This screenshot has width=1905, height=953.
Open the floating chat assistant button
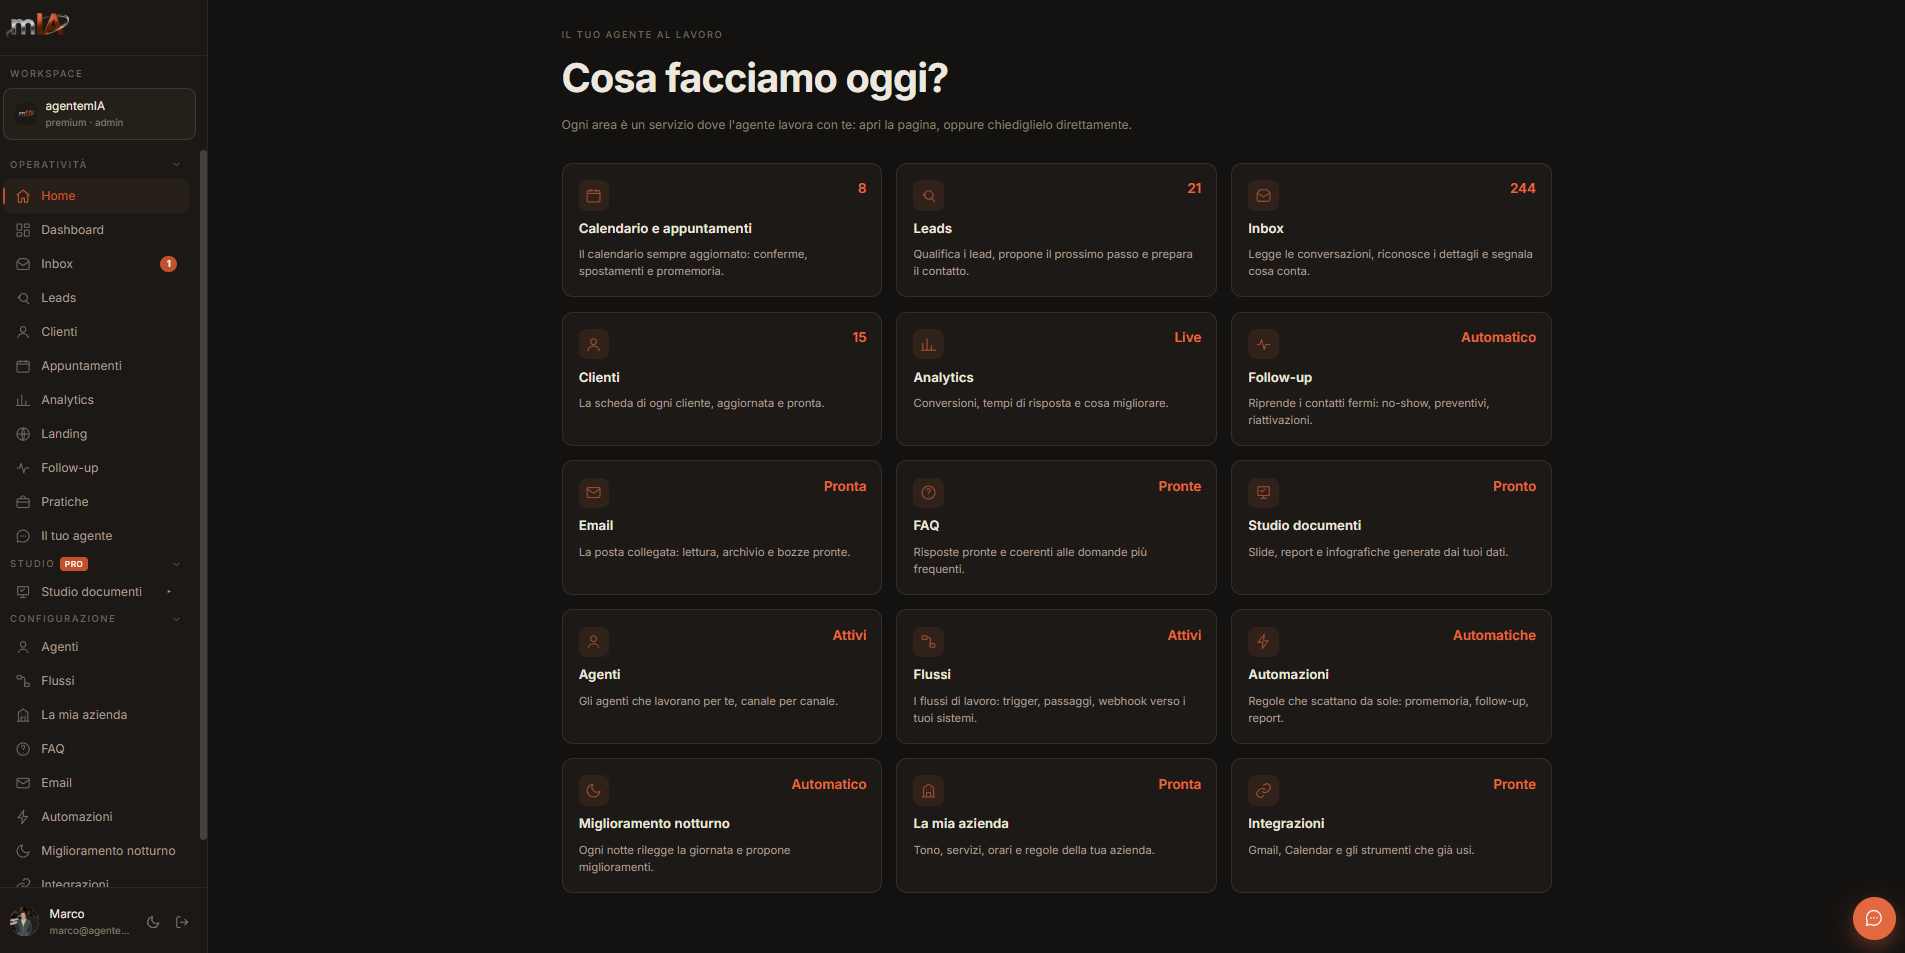1874,918
